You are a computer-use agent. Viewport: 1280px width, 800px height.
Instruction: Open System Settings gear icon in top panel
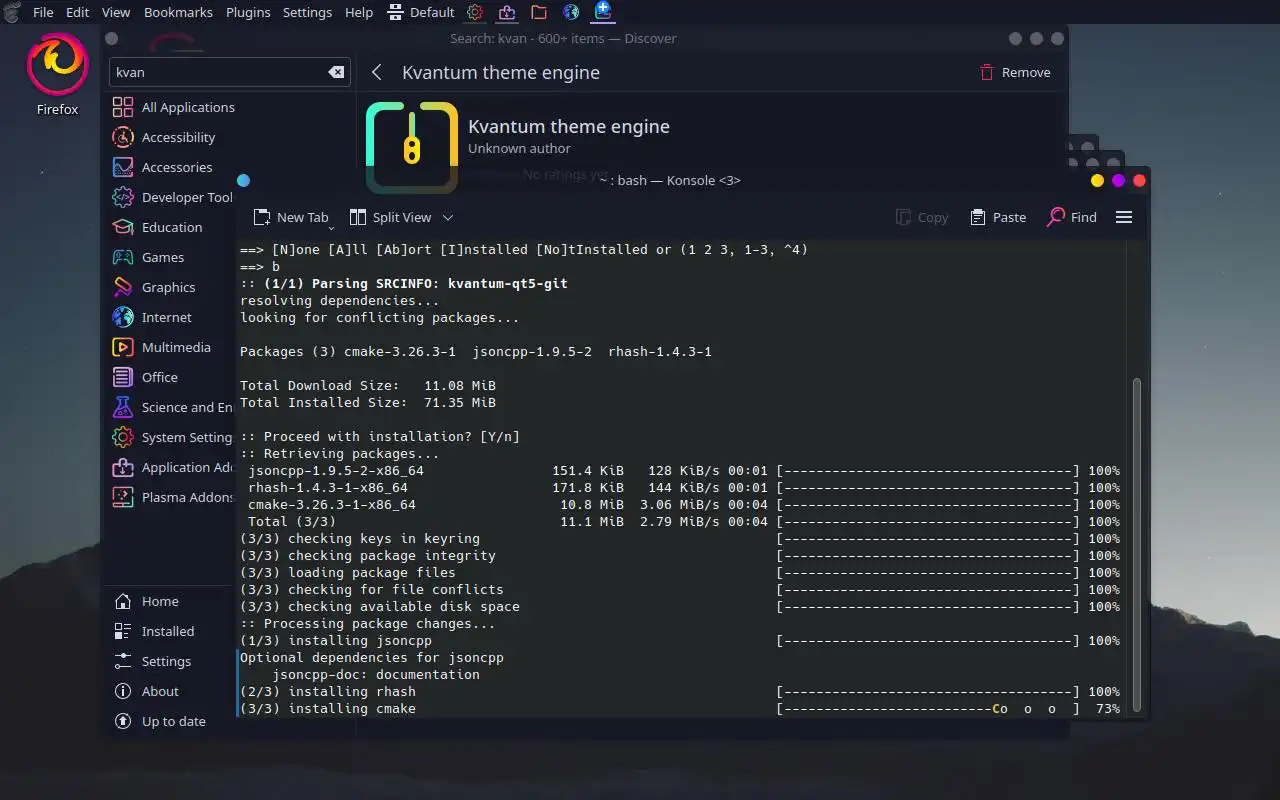tap(475, 12)
